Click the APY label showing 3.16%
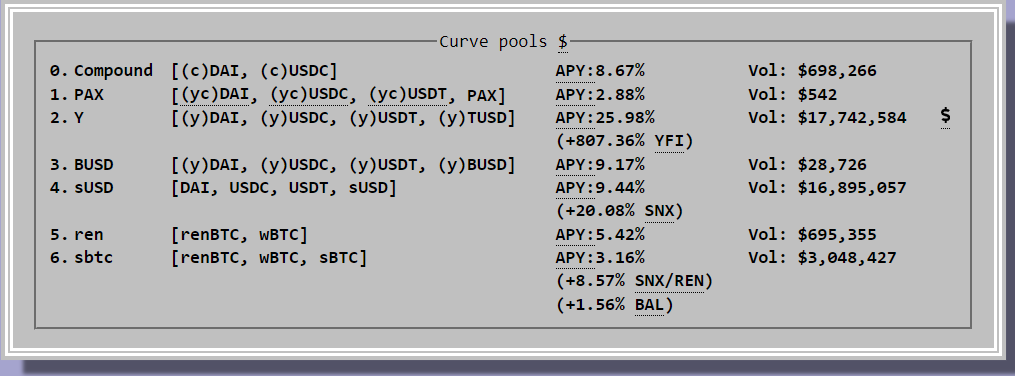 click(575, 258)
